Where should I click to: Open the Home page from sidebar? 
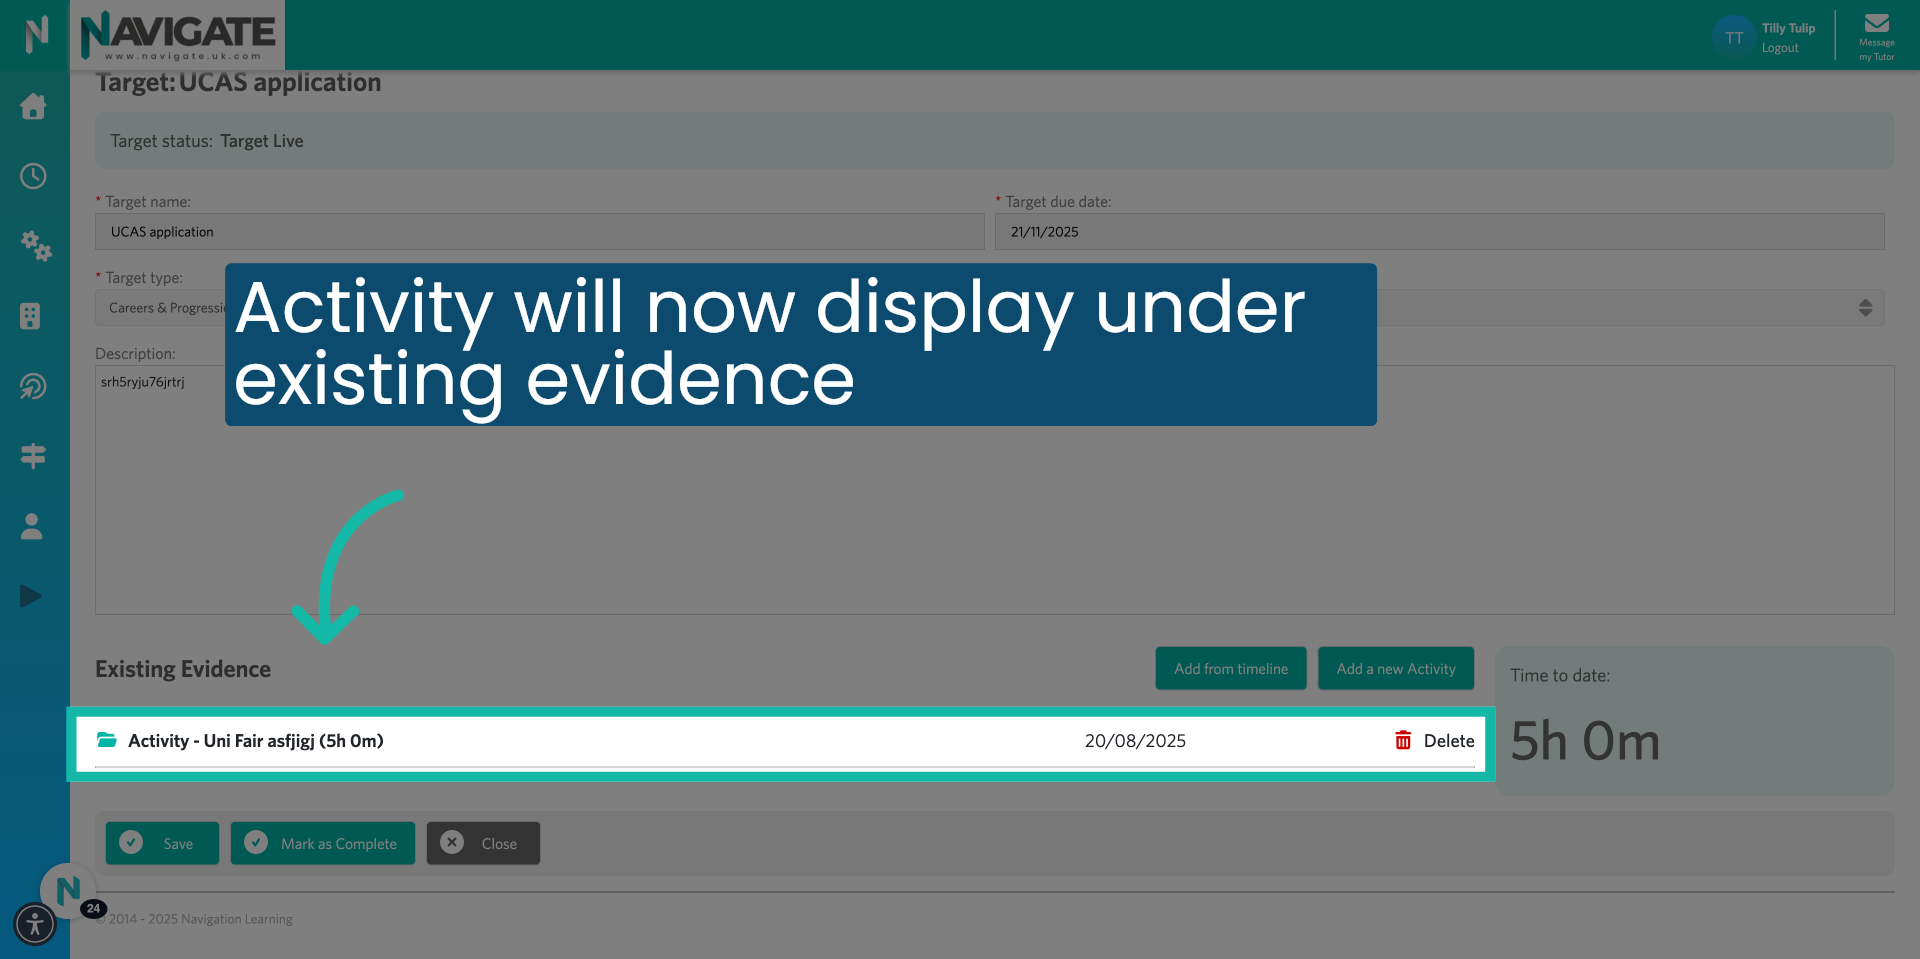point(33,107)
